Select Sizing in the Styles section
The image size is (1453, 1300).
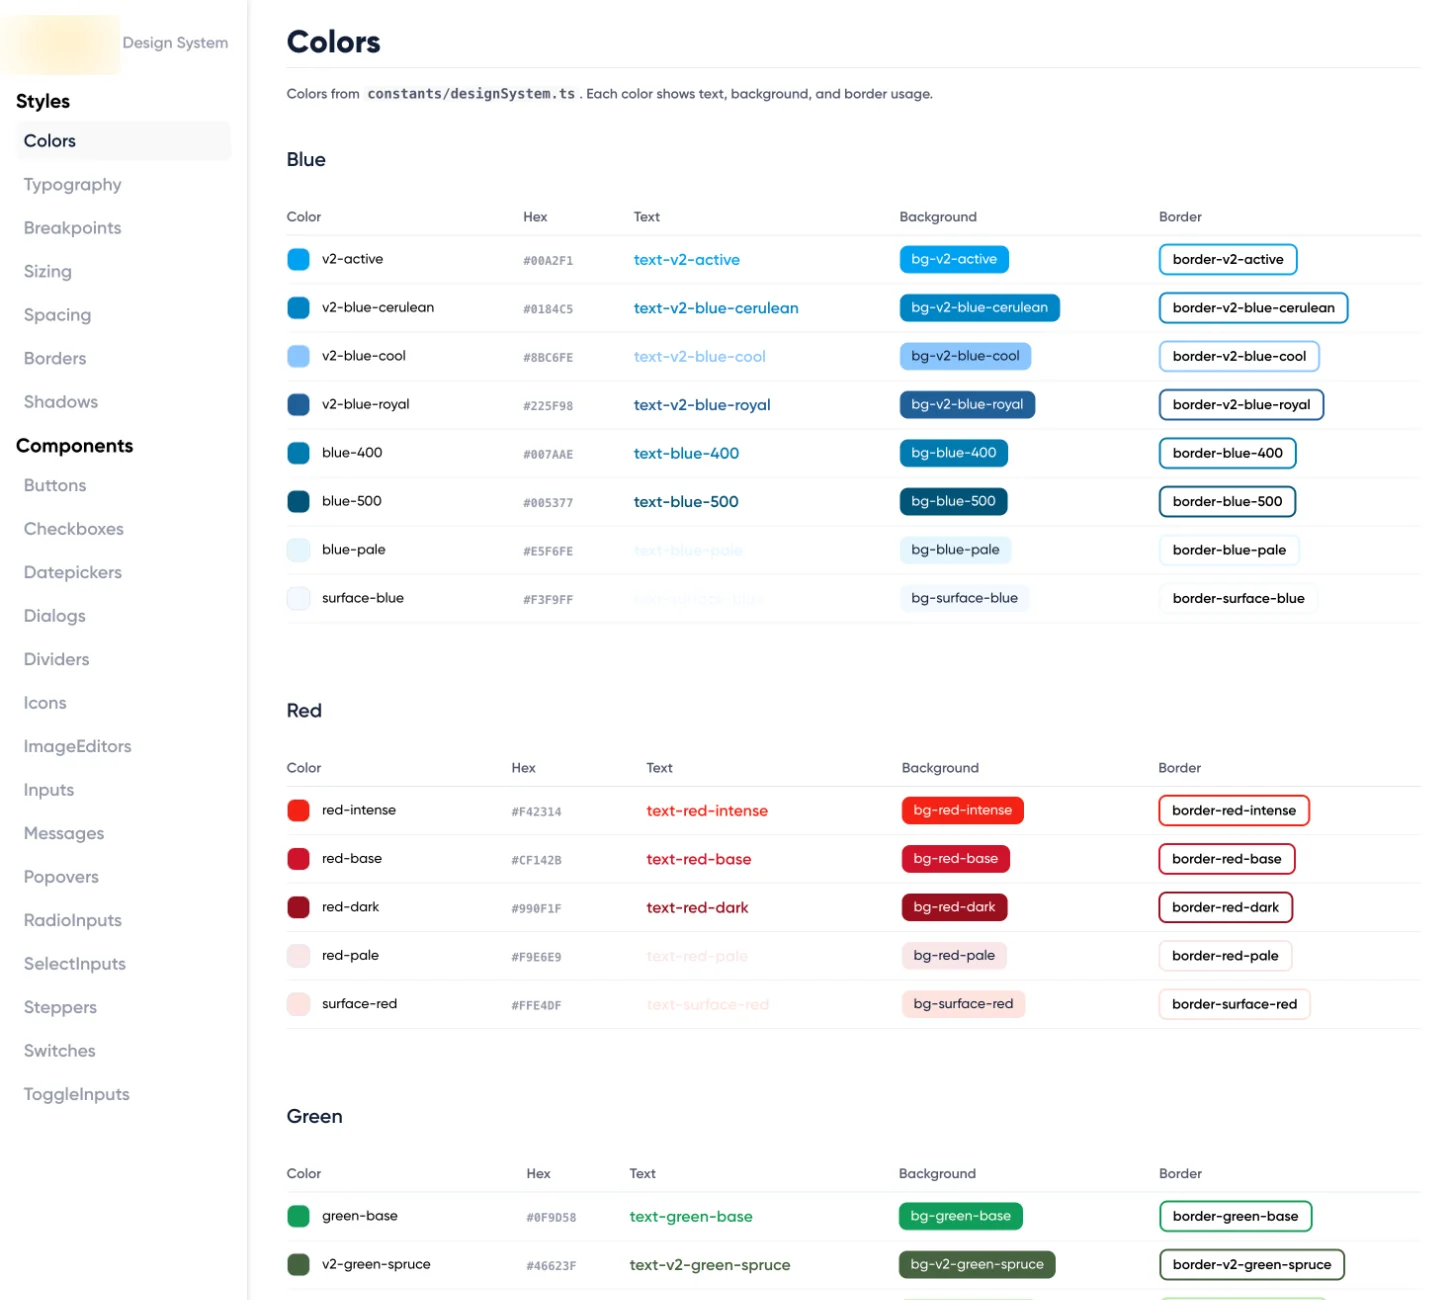47,272
